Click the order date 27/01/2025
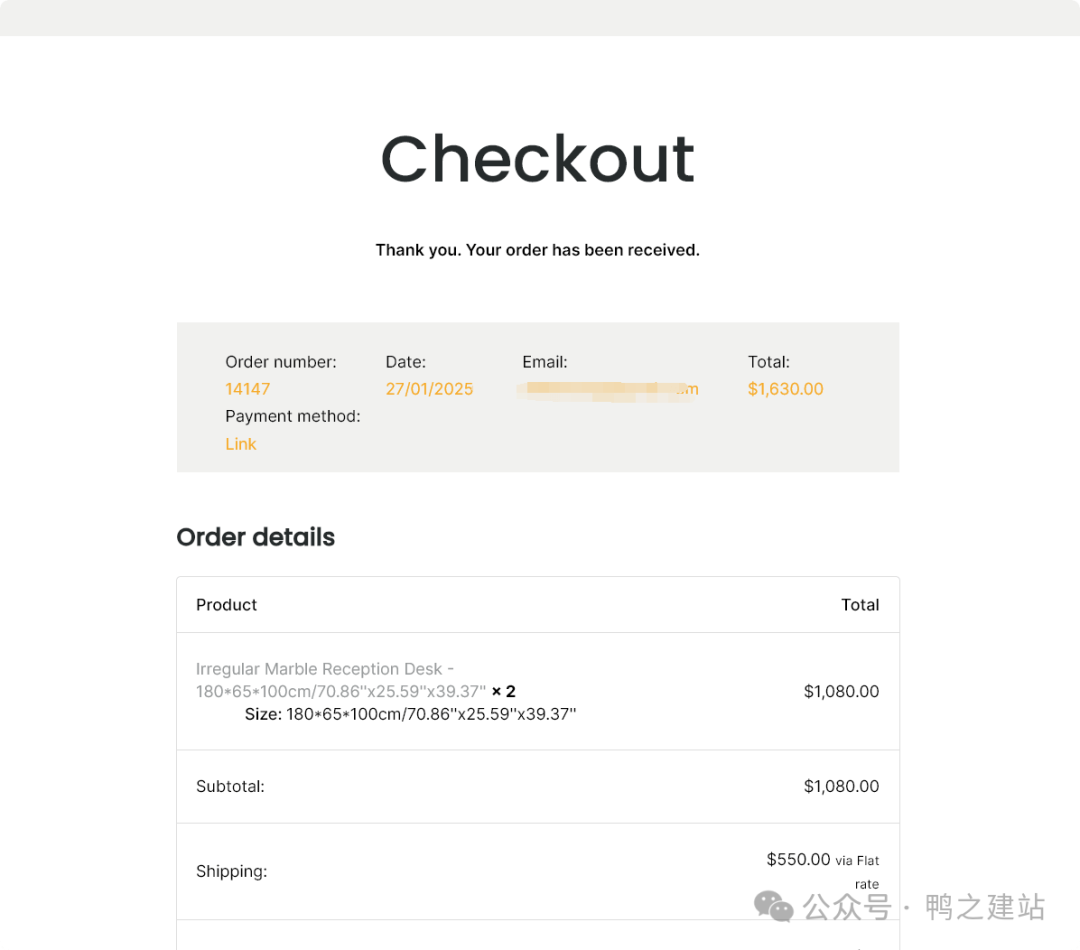Screen dimensions: 1080x950 point(429,389)
